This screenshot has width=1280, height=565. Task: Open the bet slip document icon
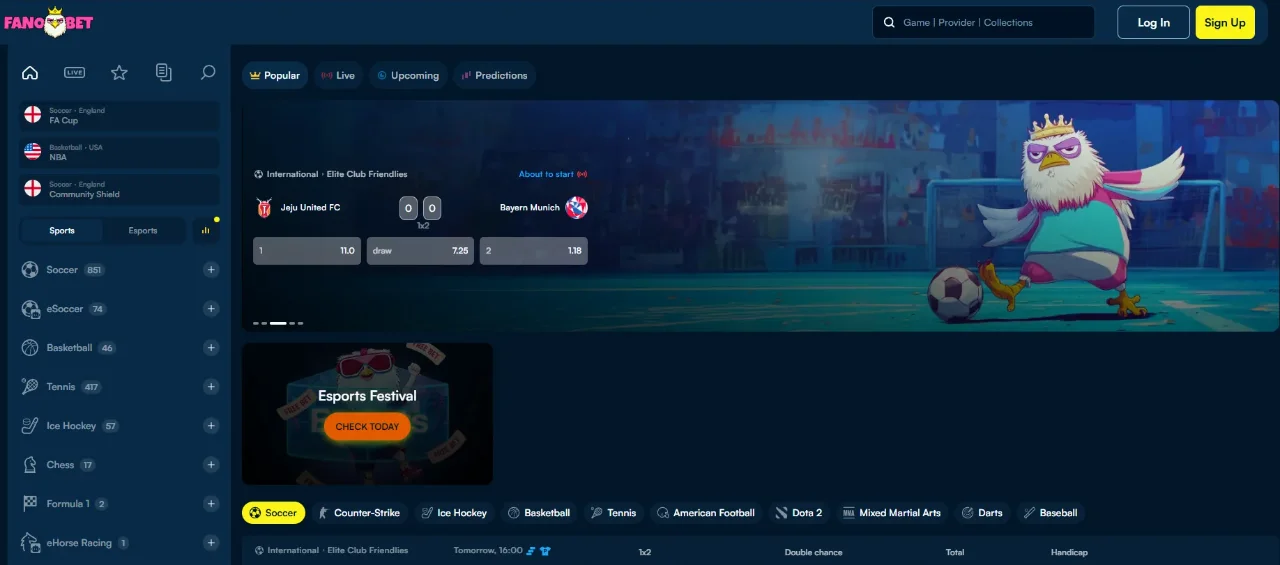coord(164,72)
